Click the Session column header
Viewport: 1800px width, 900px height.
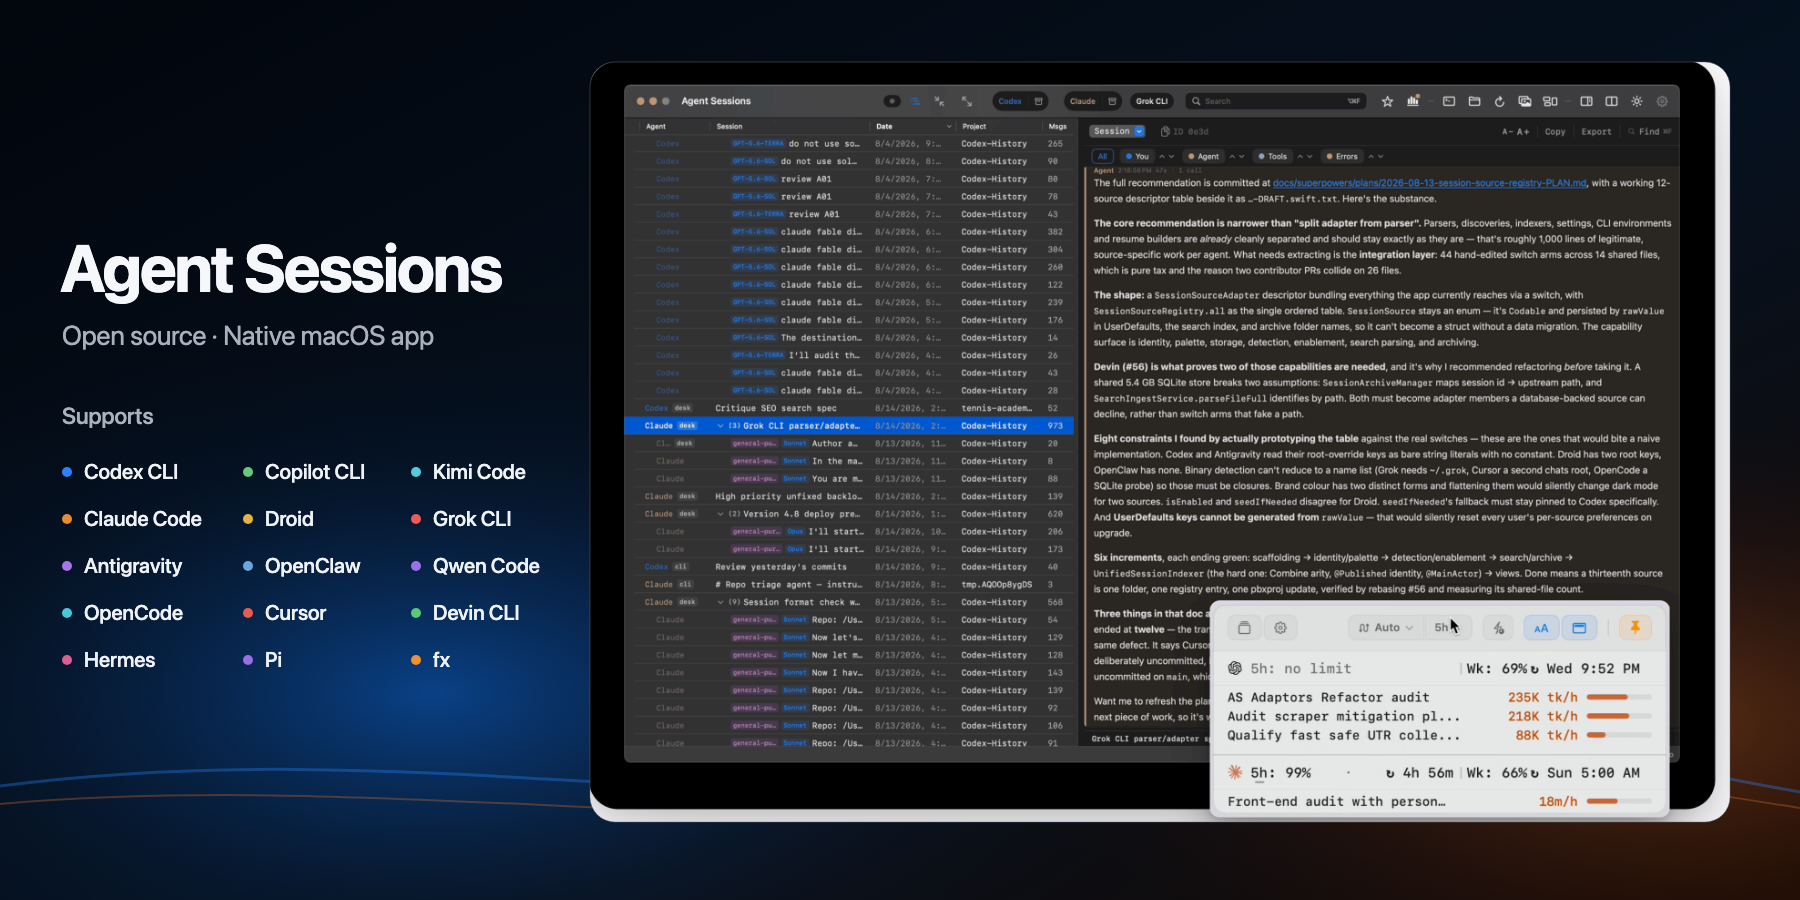tap(729, 126)
